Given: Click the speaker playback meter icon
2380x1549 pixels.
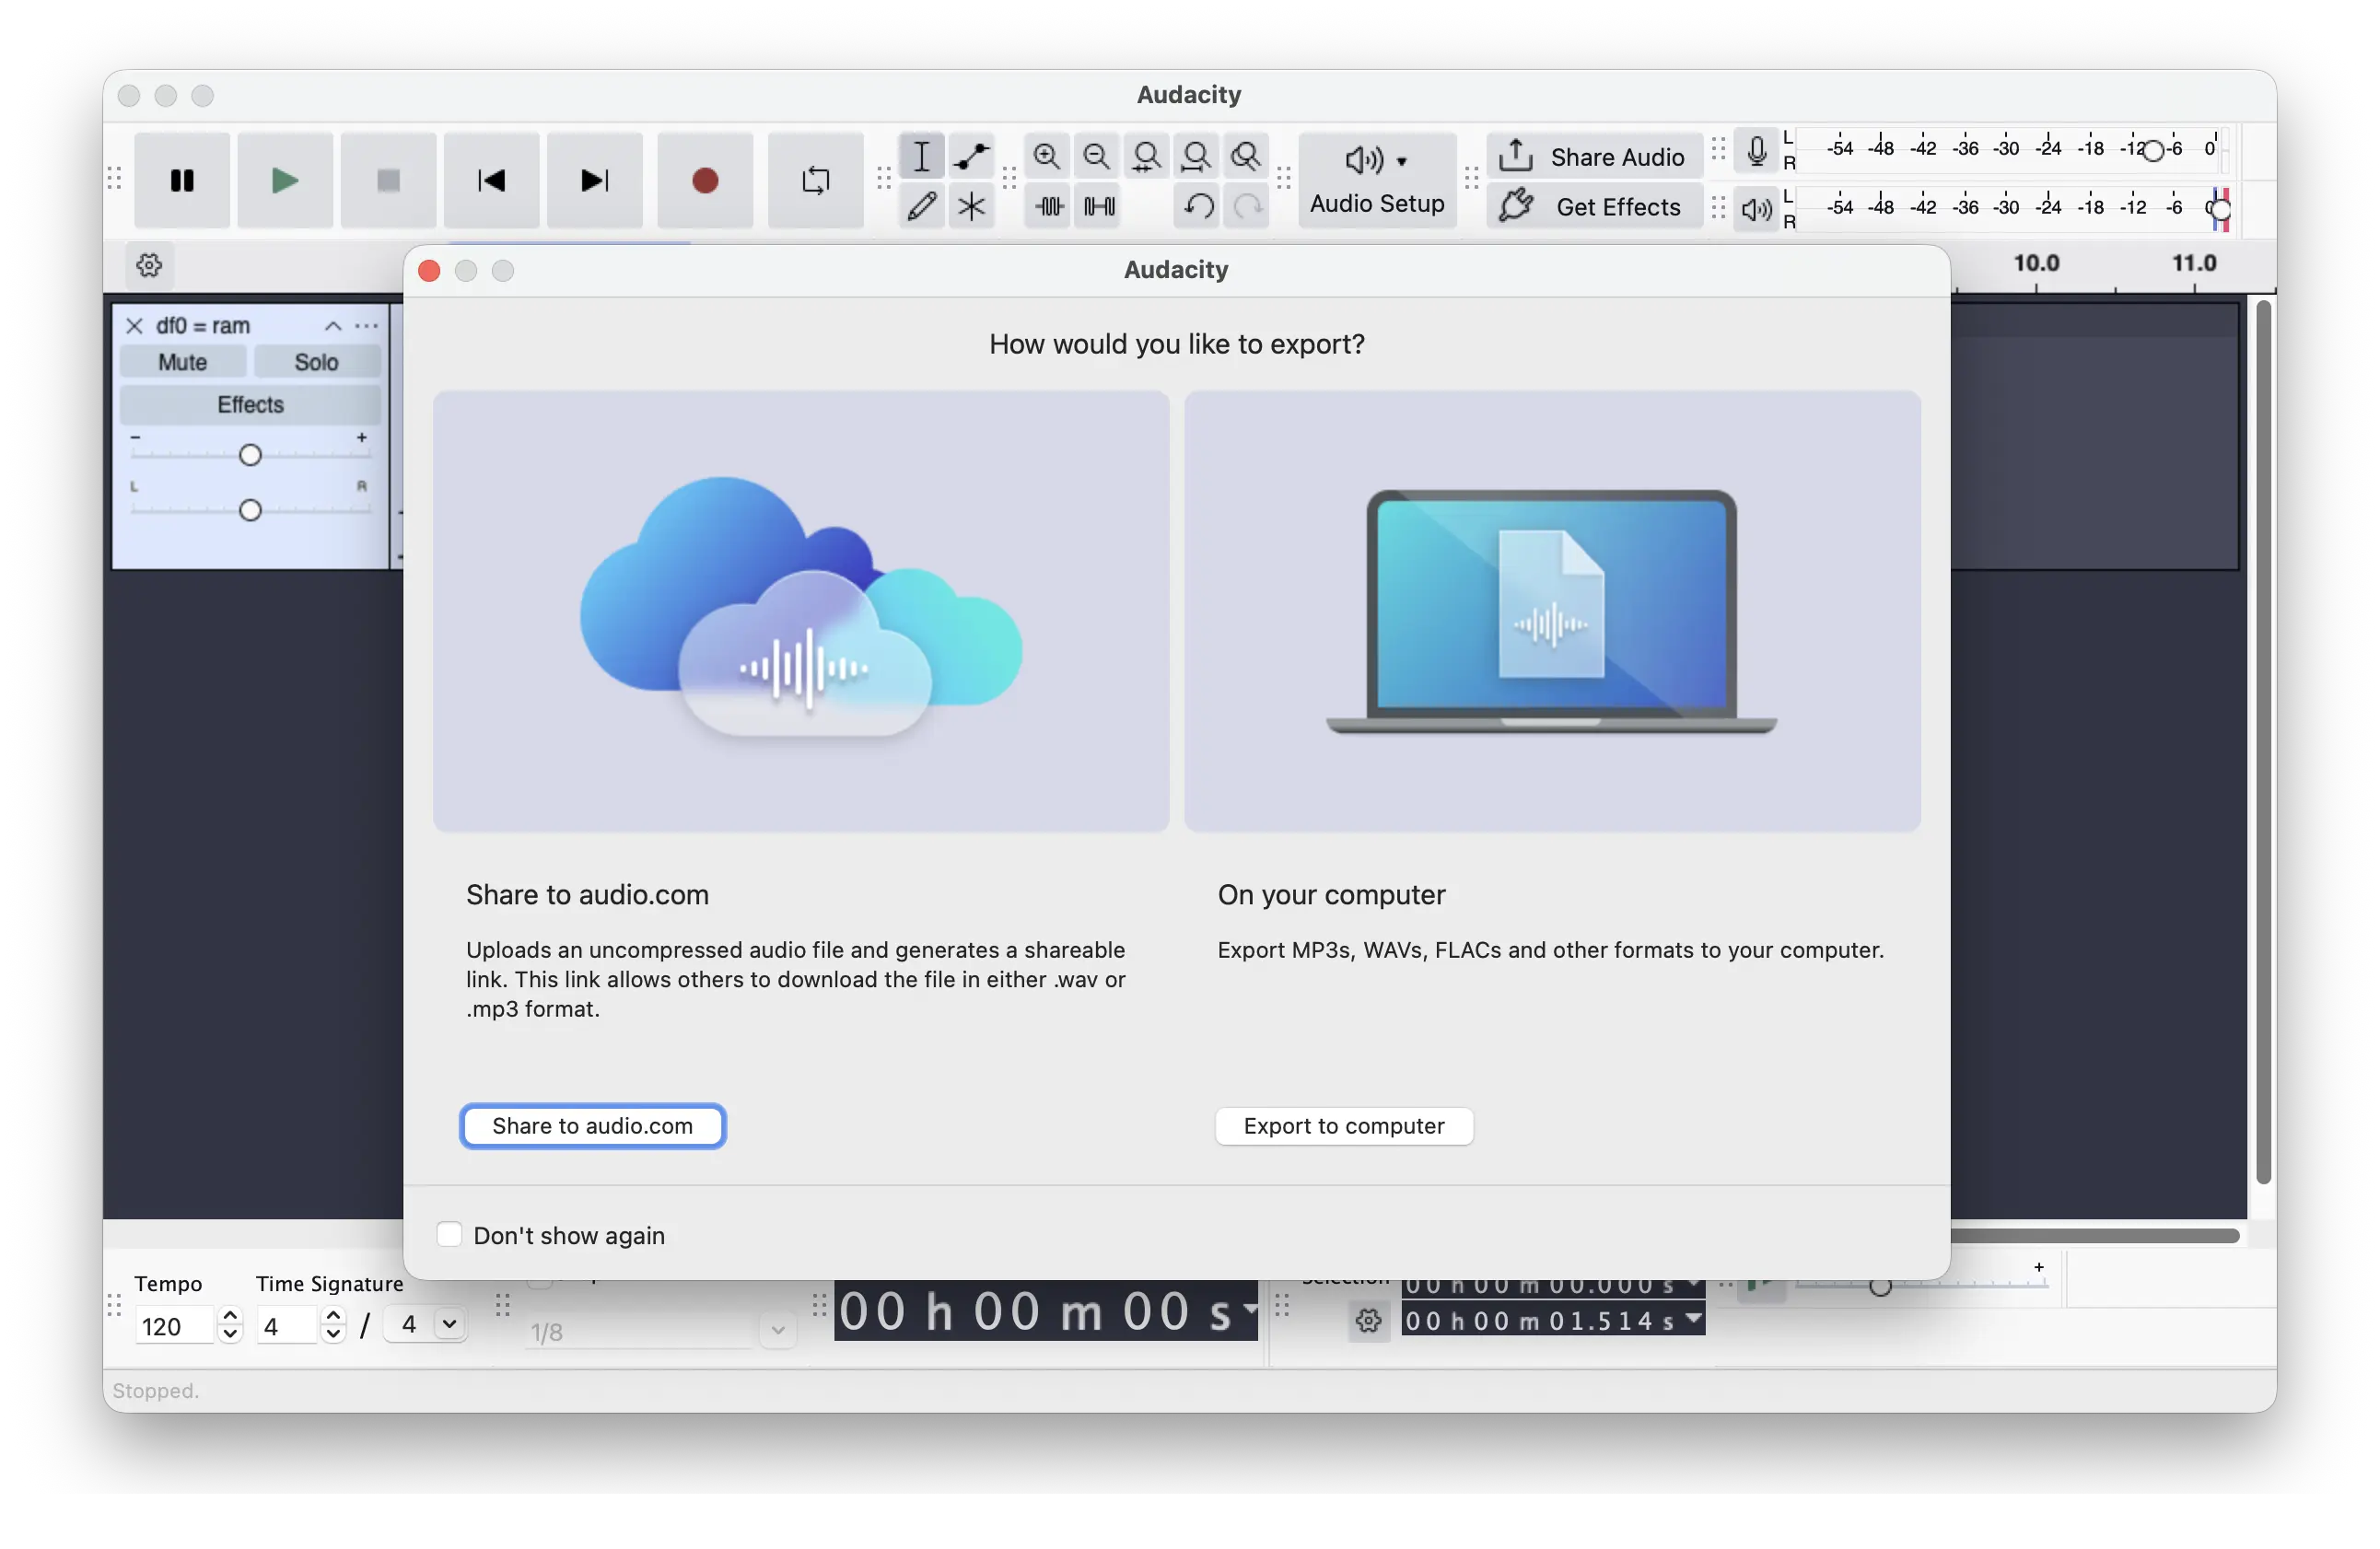Looking at the screenshot, I should (x=1756, y=208).
